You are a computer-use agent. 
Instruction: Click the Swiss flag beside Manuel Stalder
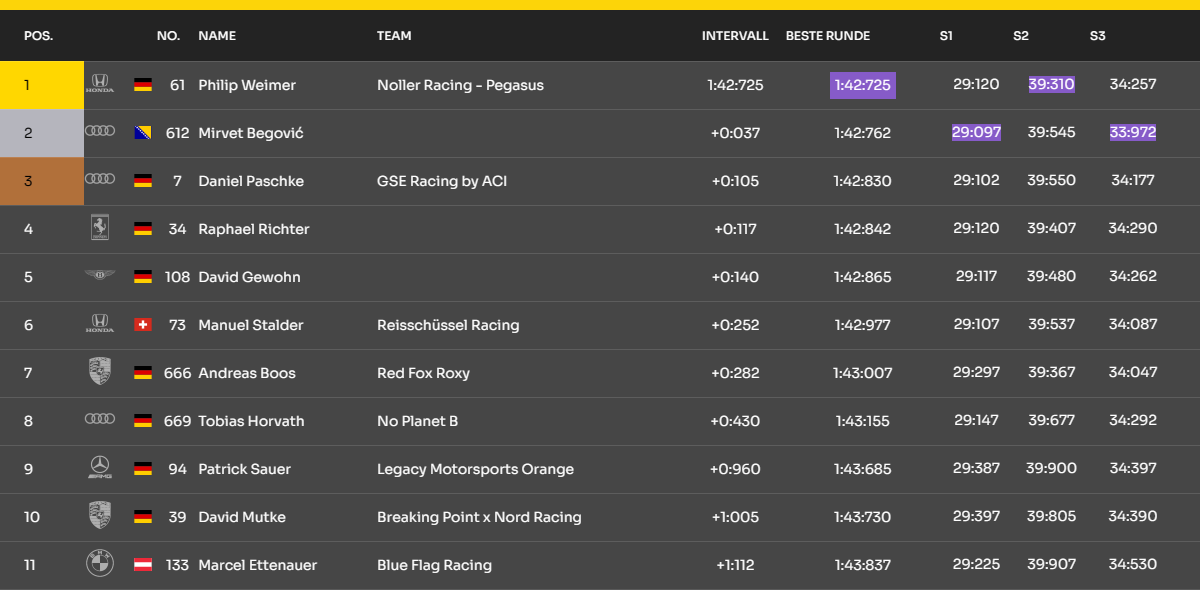click(143, 325)
